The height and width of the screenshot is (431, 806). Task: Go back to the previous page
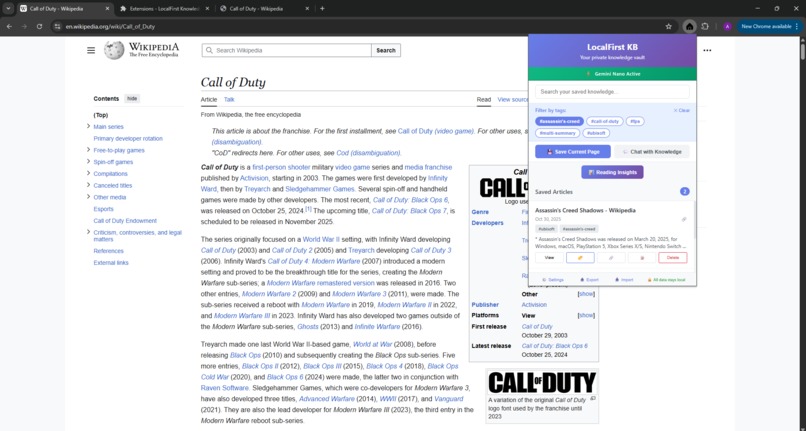click(x=9, y=26)
